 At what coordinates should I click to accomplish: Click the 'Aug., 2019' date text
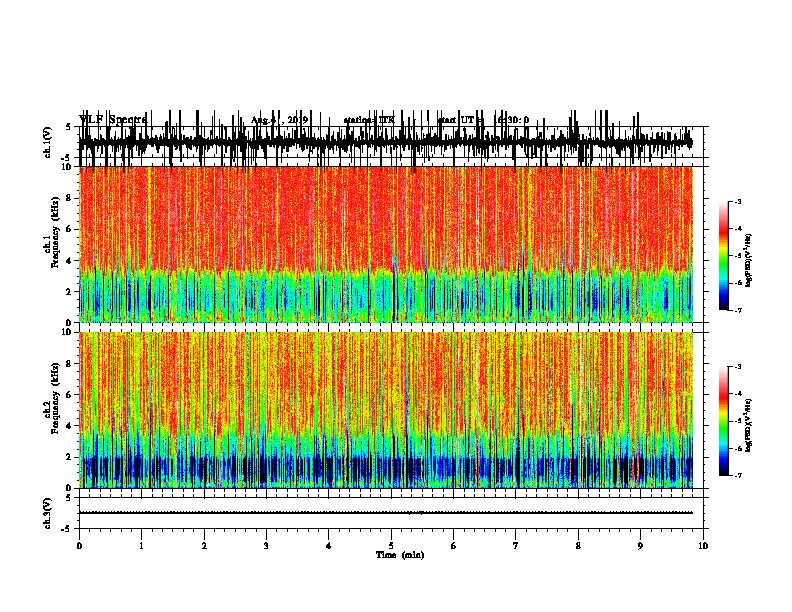pyautogui.click(x=279, y=120)
